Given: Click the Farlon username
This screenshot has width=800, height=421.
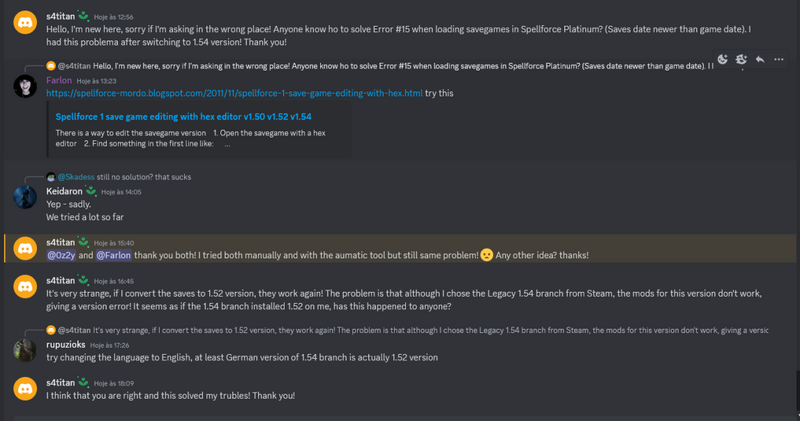Looking at the screenshot, I should [x=60, y=79].
